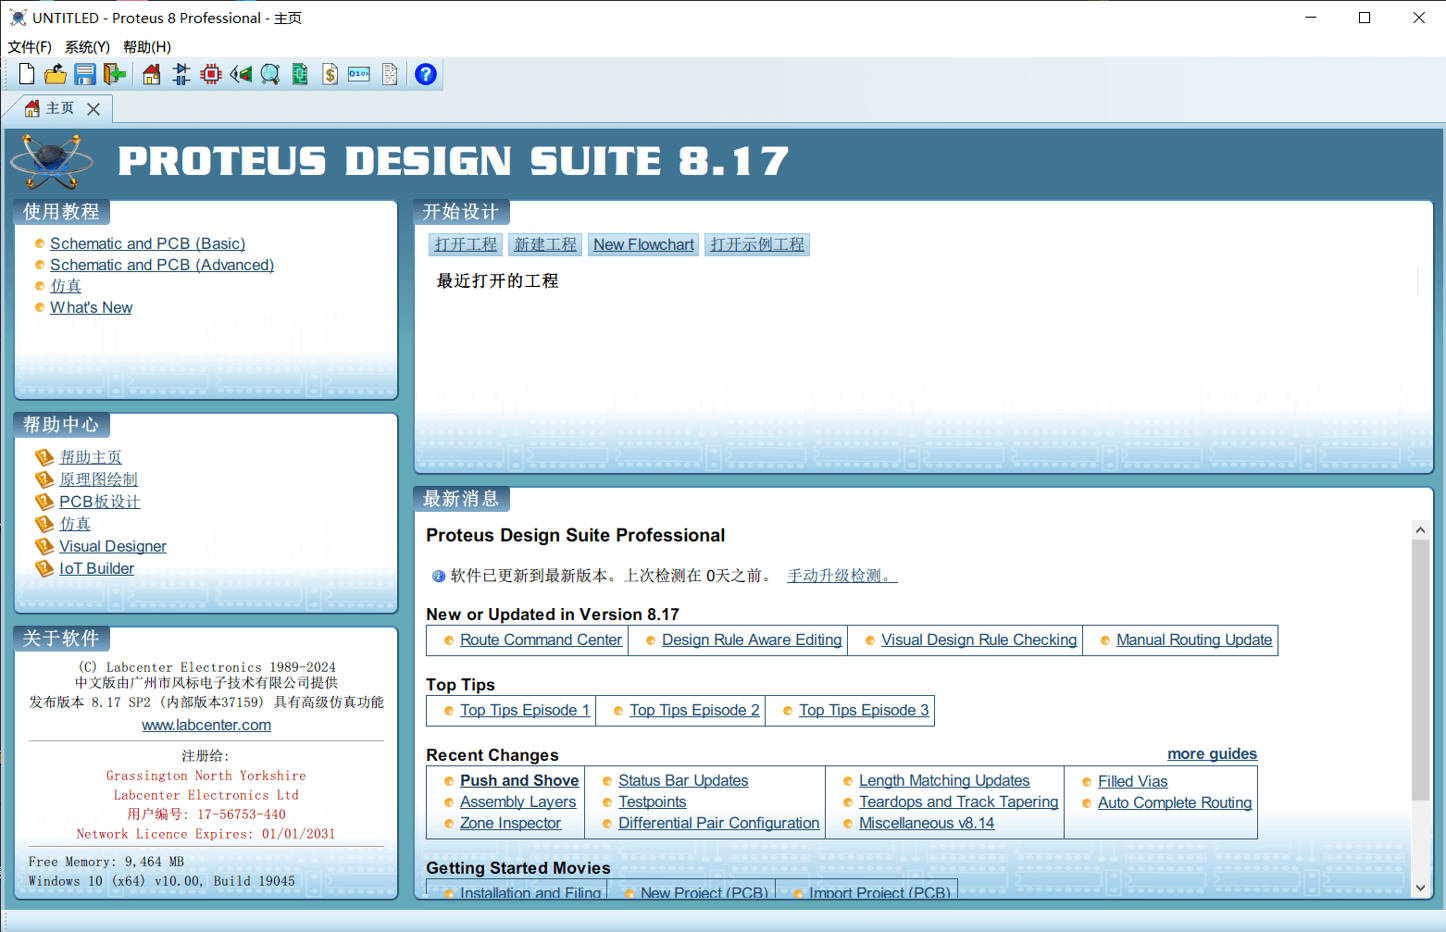Open Schematic and PCB (Advanced) tutorial
1446x932 pixels.
[162, 265]
